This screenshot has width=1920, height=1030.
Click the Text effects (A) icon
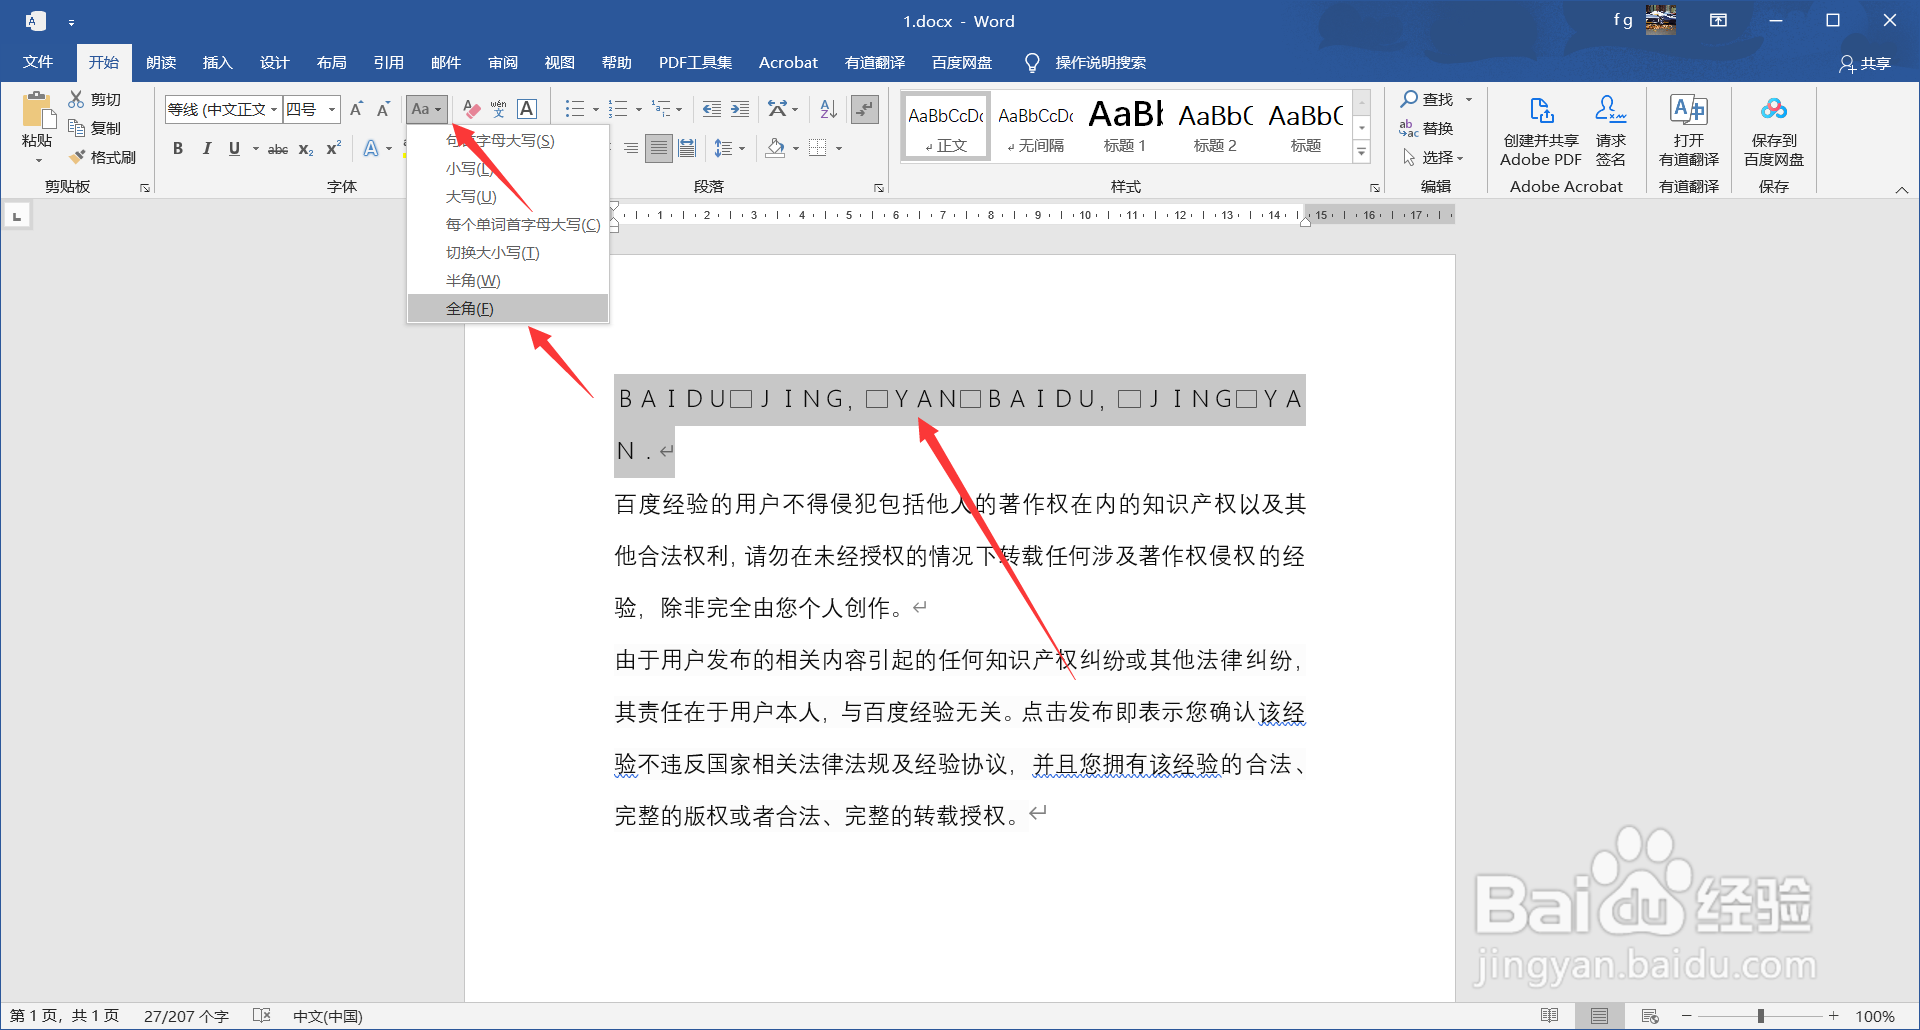point(371,148)
